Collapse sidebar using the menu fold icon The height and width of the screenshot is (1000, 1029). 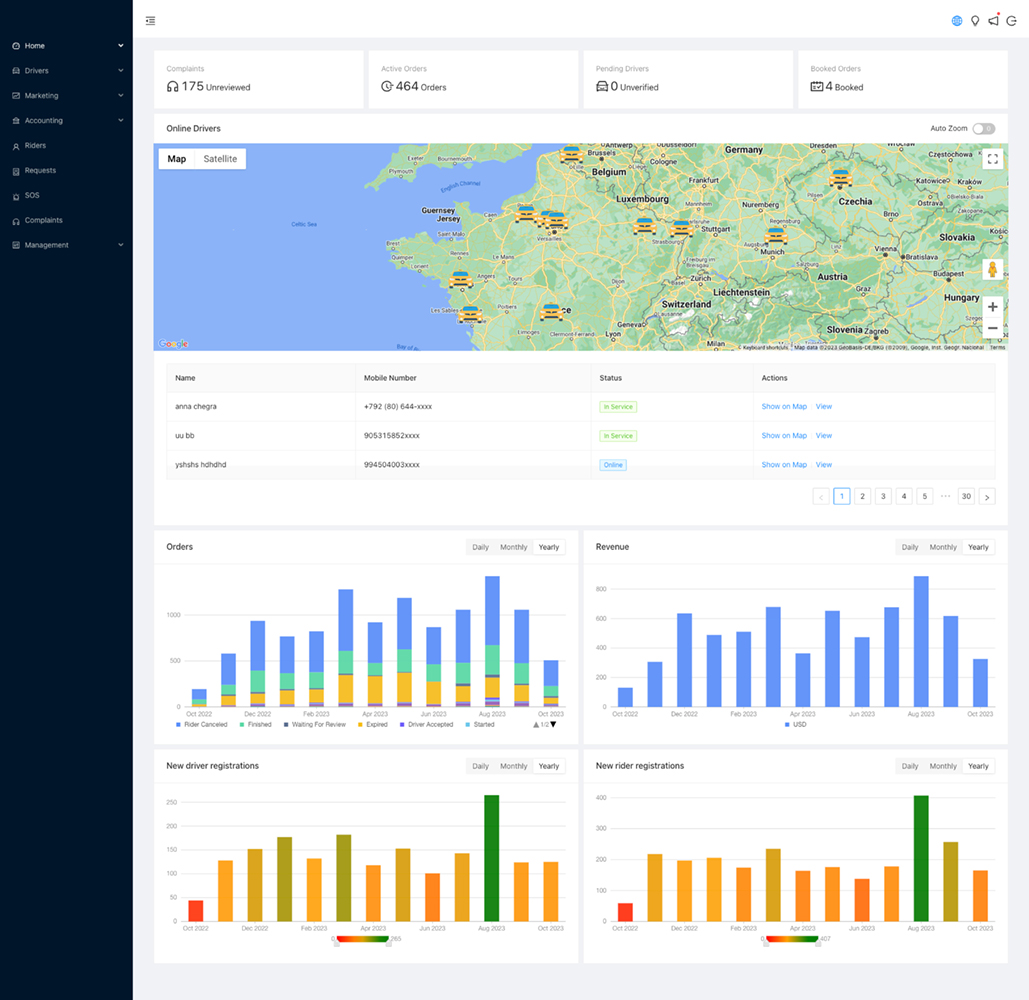tap(150, 21)
